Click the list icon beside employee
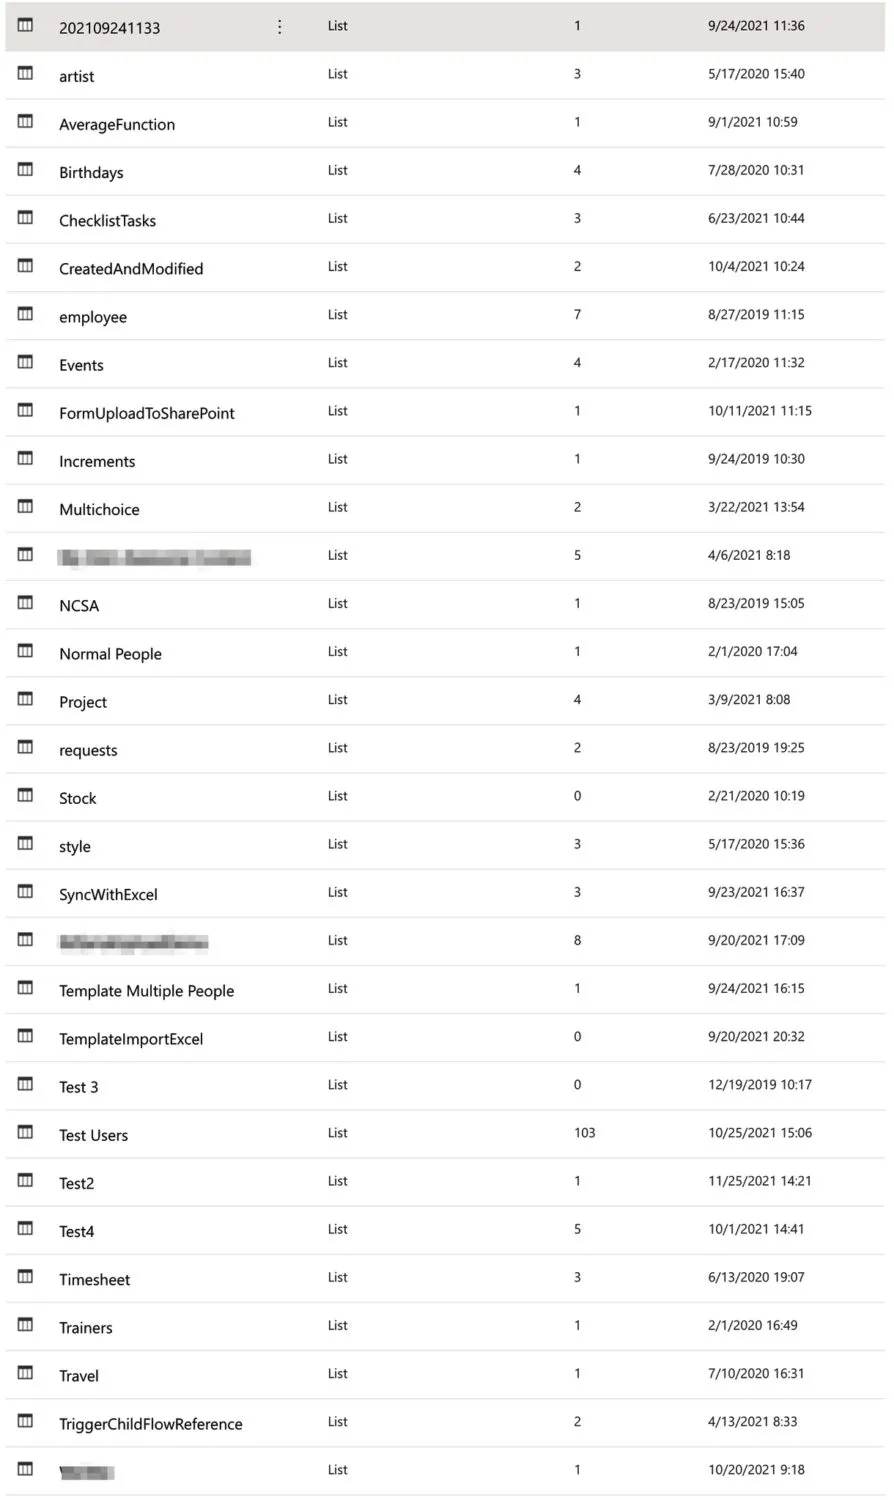 pos(25,314)
